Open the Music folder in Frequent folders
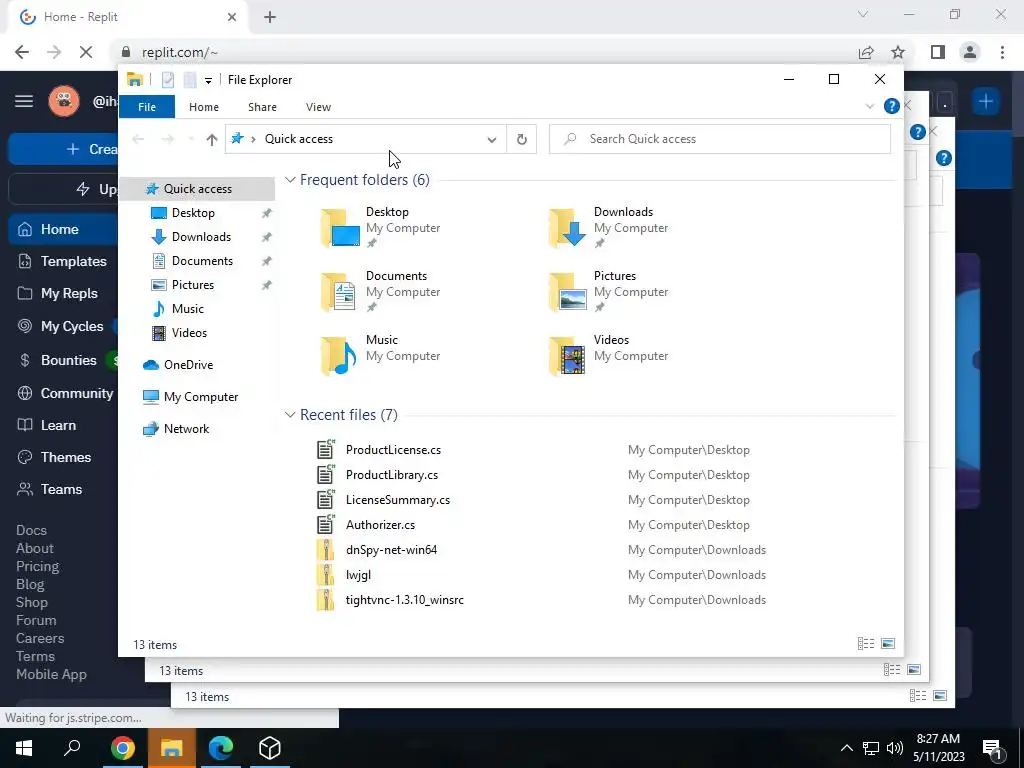 pyautogui.click(x=381, y=355)
